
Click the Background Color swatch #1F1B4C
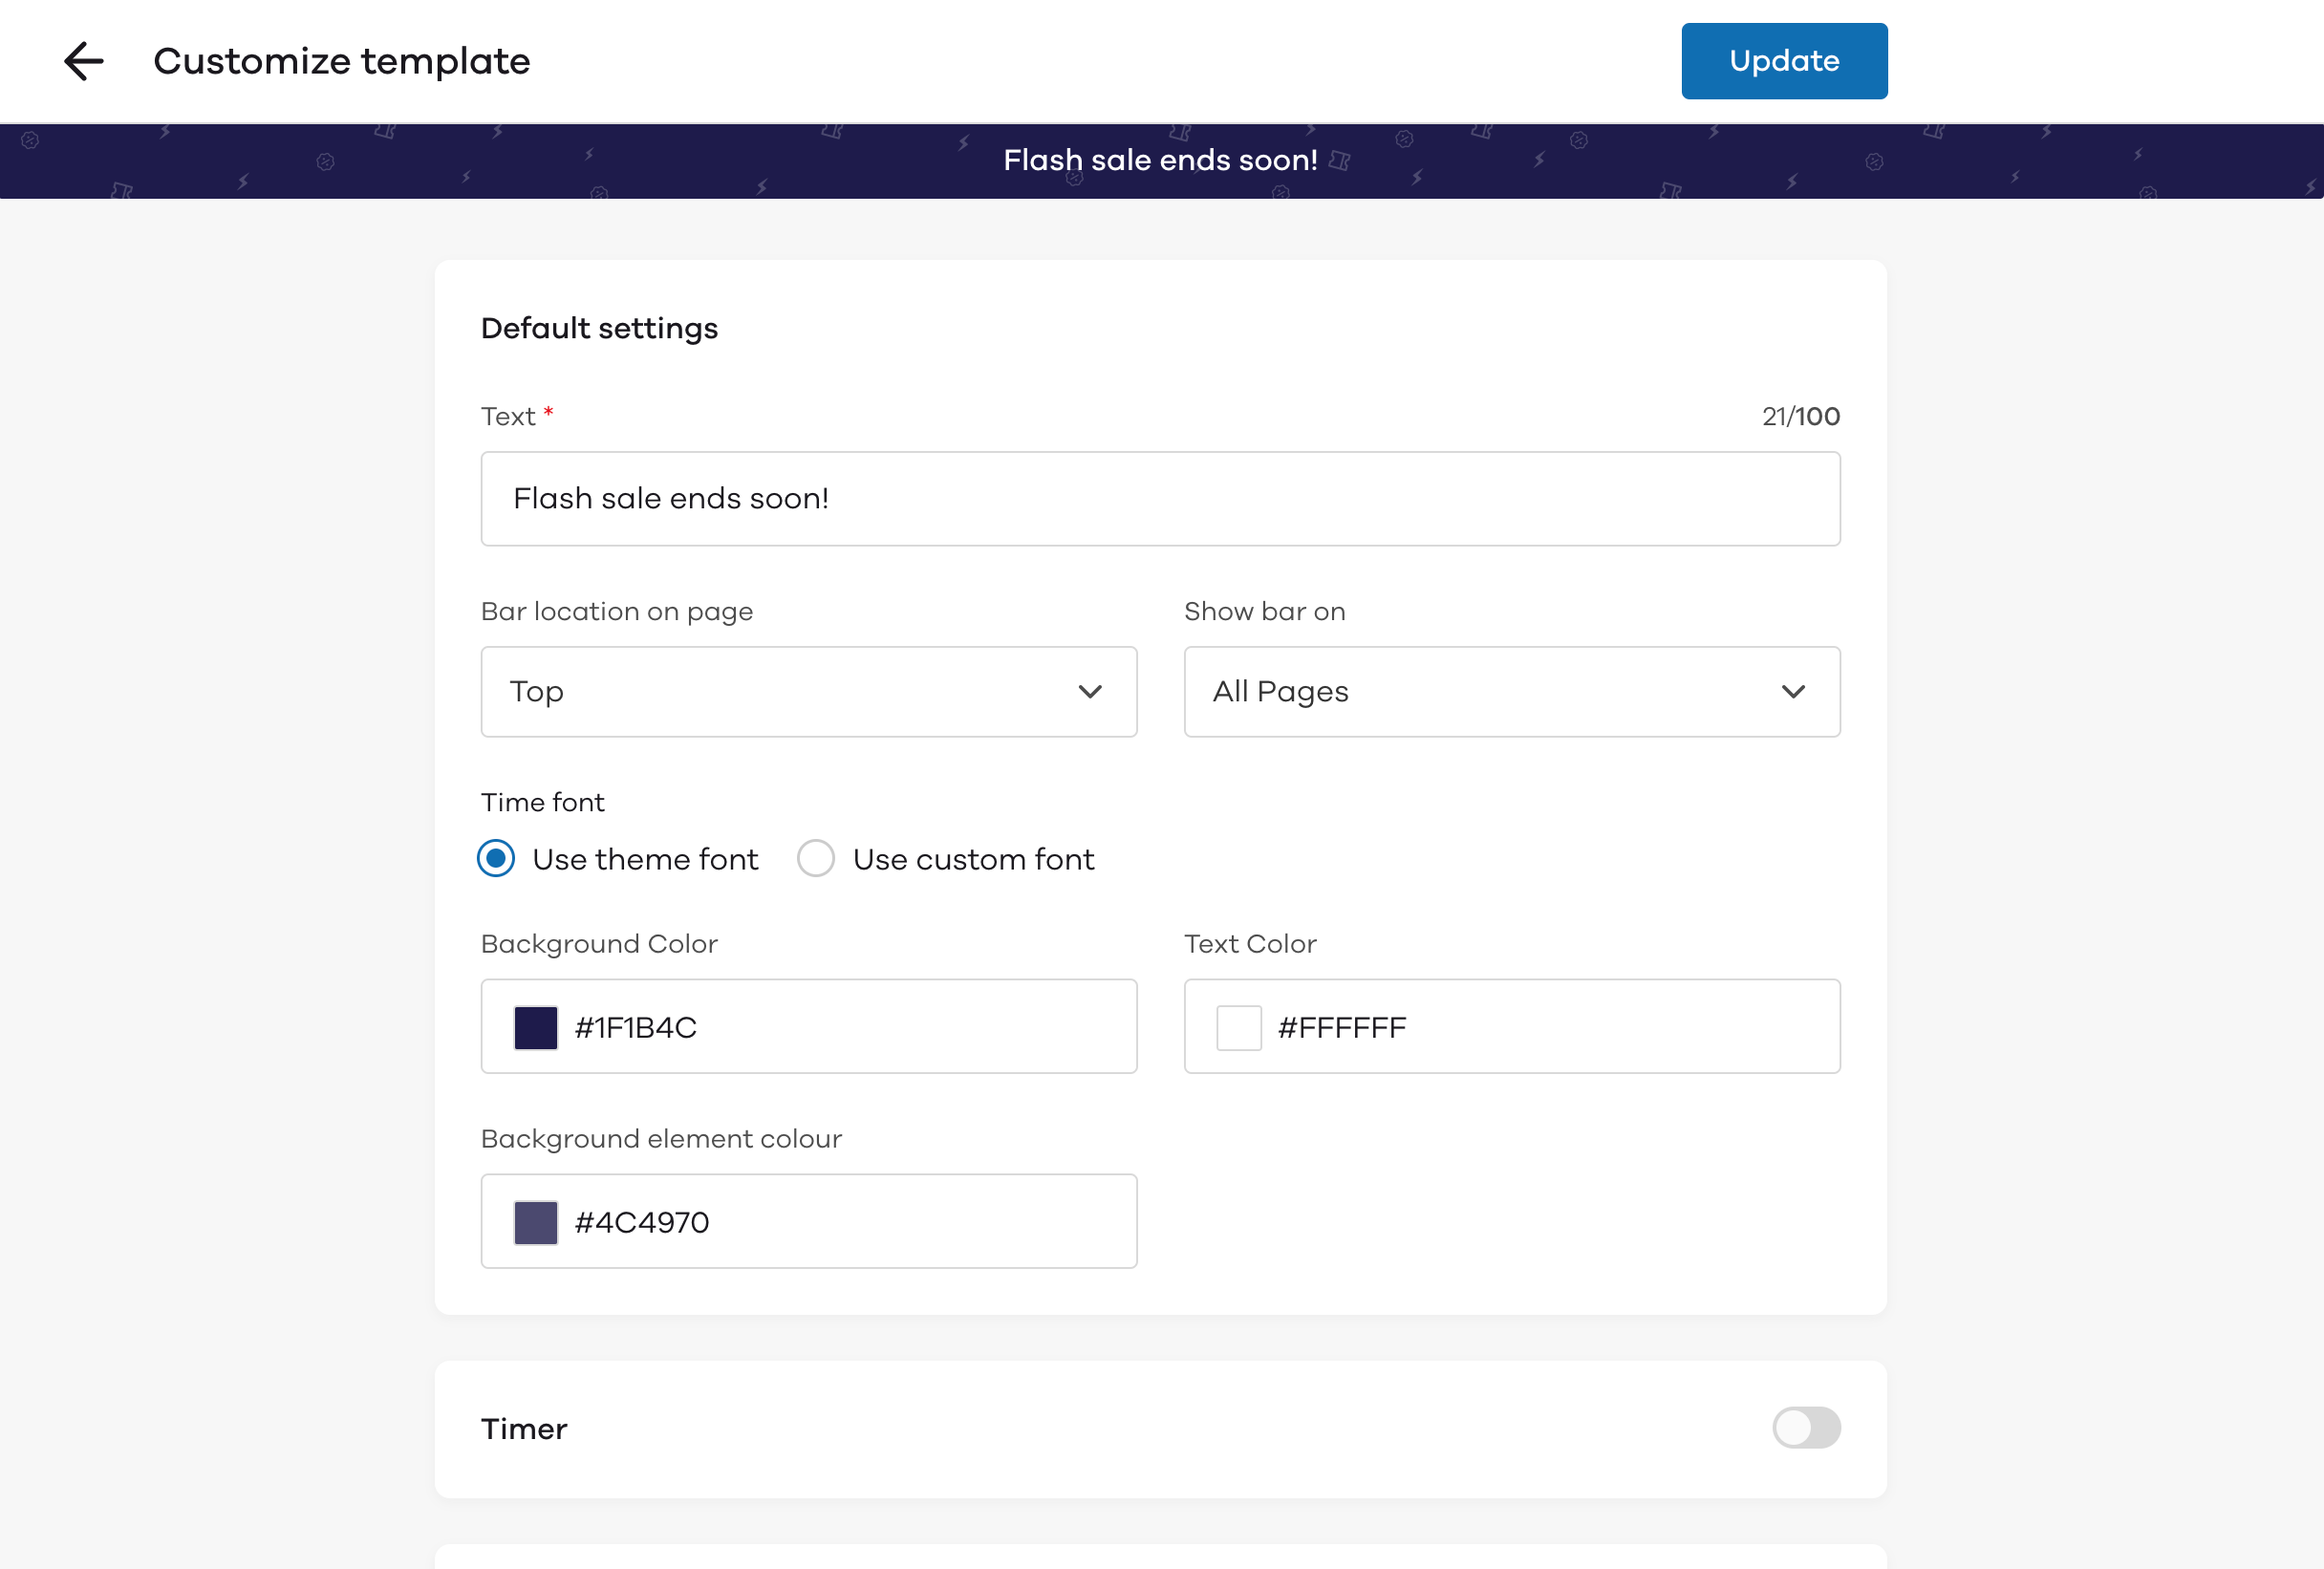coord(536,1027)
